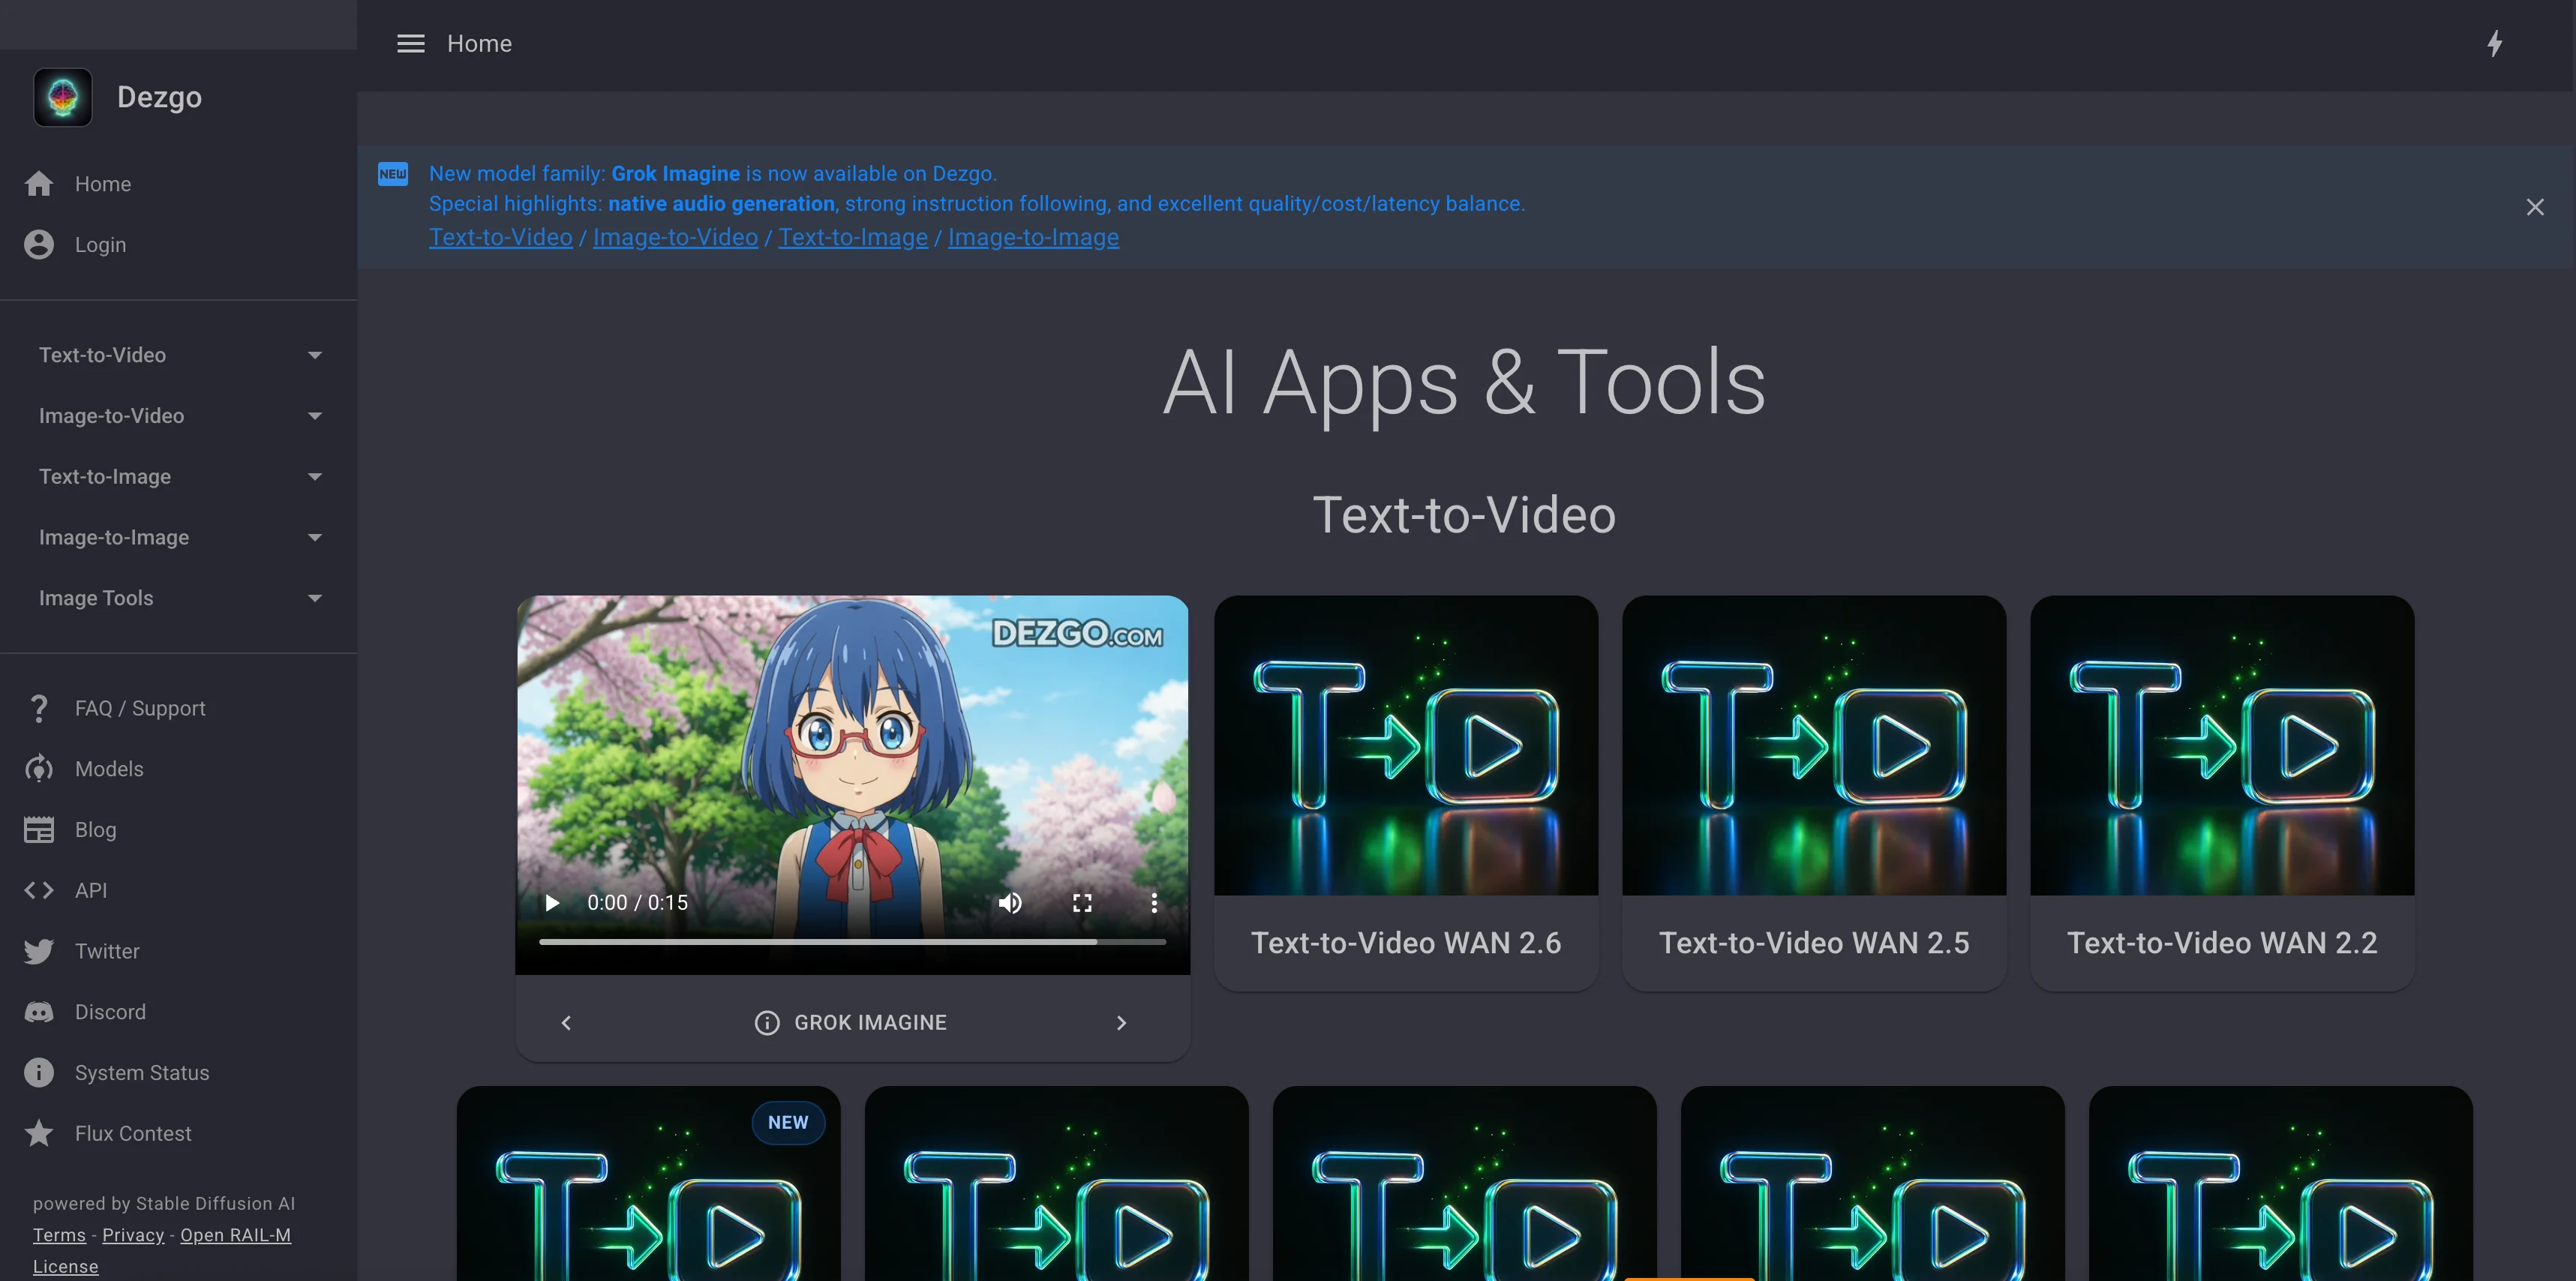Go to the next carousel video

tap(1121, 1023)
